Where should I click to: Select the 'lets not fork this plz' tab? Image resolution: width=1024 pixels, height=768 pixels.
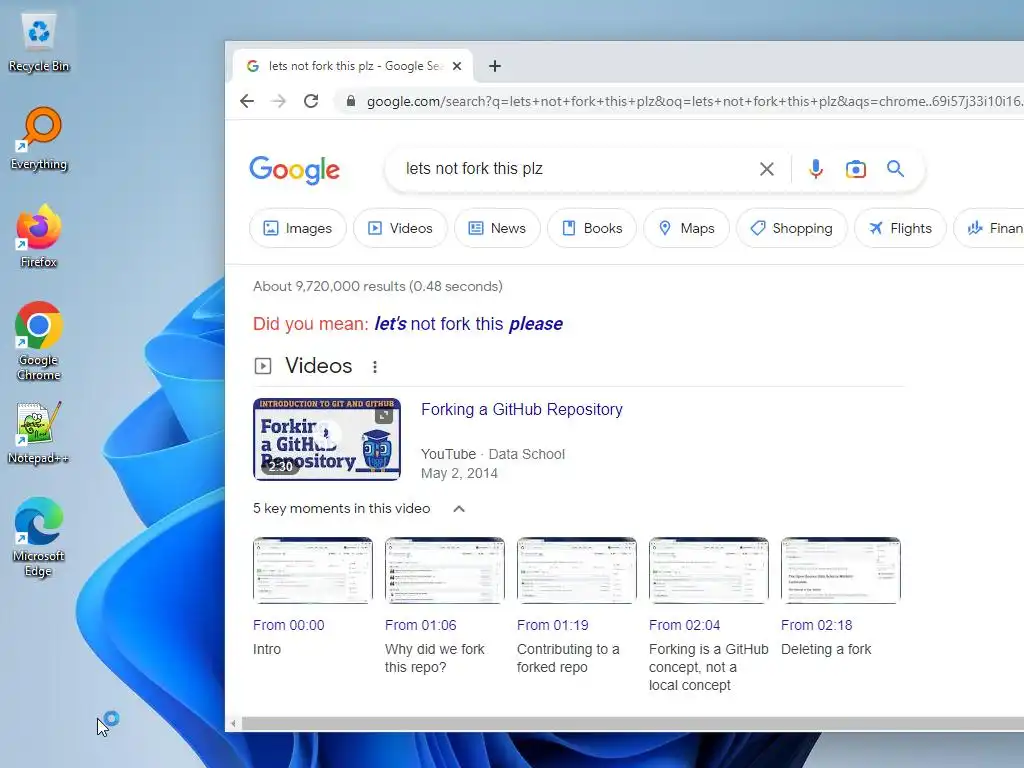(353, 66)
